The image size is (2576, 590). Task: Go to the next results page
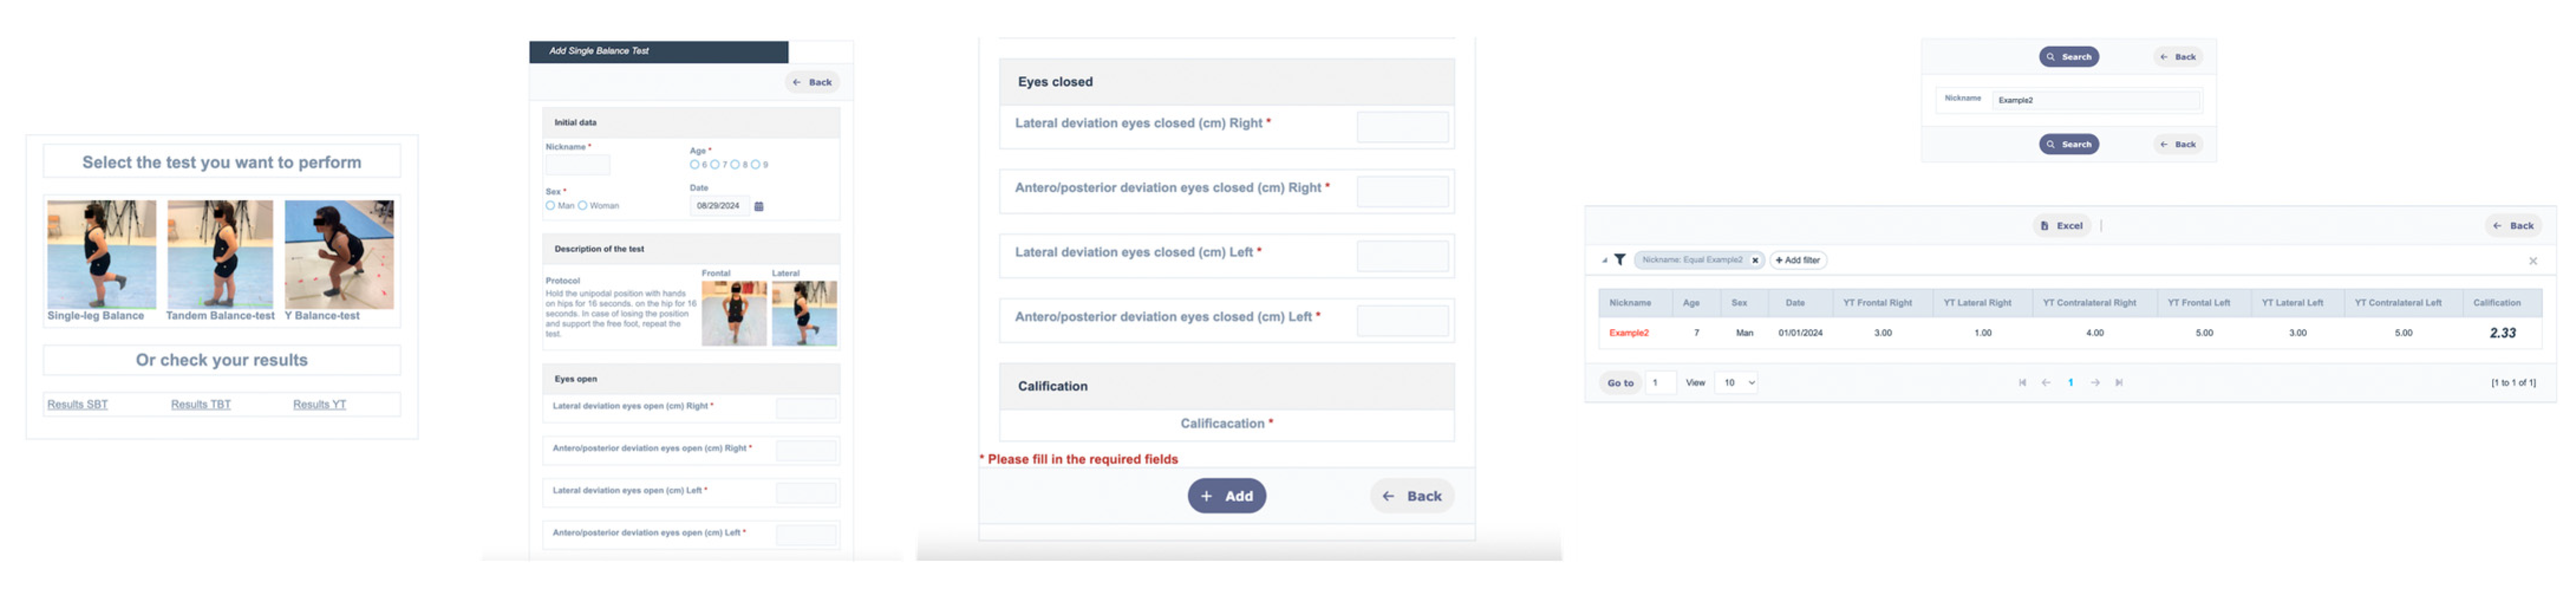2094,382
